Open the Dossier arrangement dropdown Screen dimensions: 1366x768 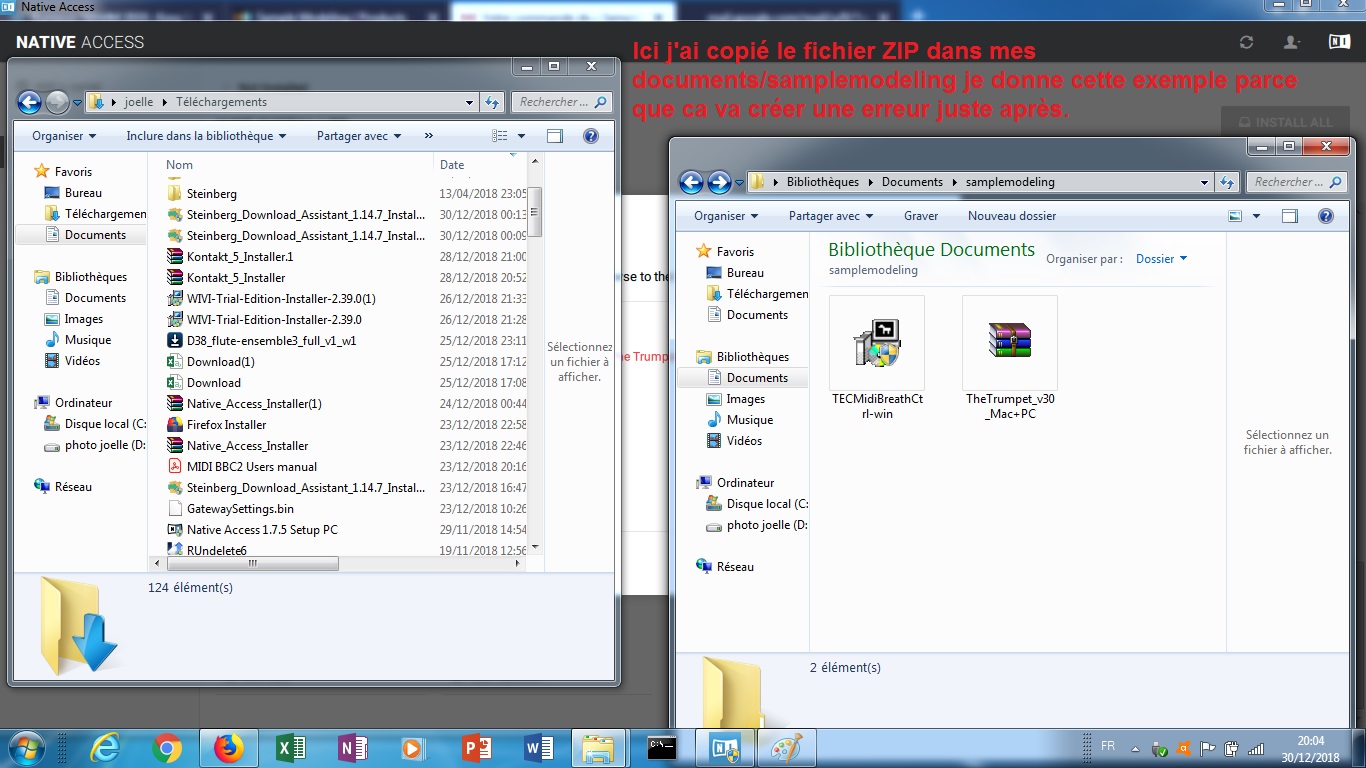(x=1161, y=259)
